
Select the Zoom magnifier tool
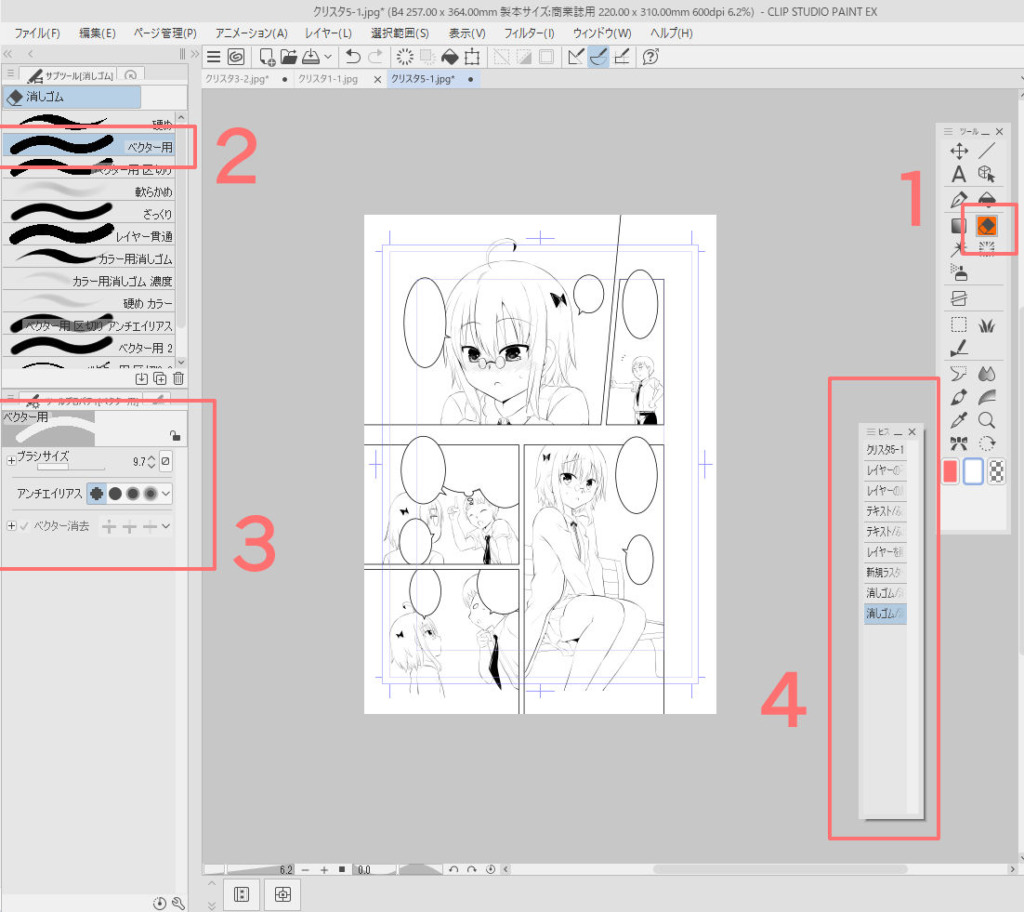coord(986,420)
